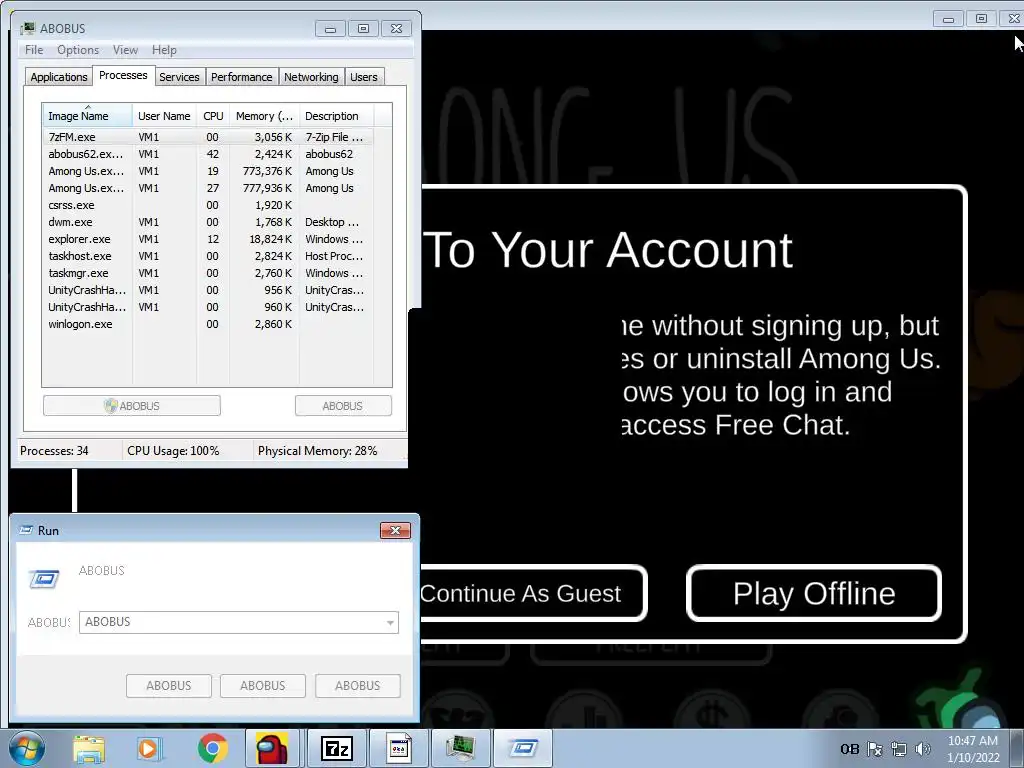The image size is (1024, 768).
Task: Select the dwm.exe process
Action: tap(208, 222)
